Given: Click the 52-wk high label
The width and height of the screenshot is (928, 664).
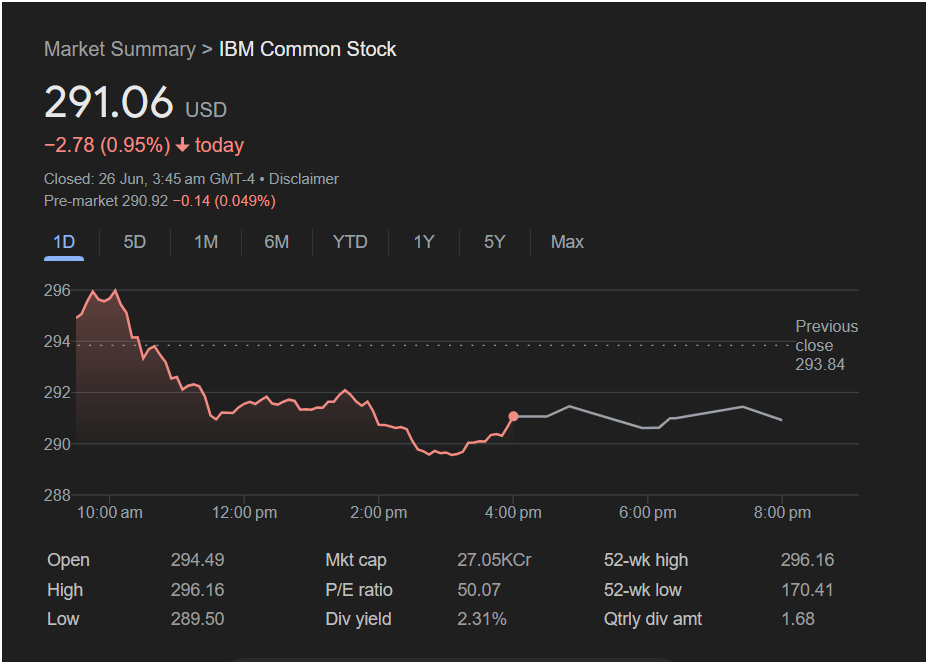Looking at the screenshot, I should tap(646, 560).
